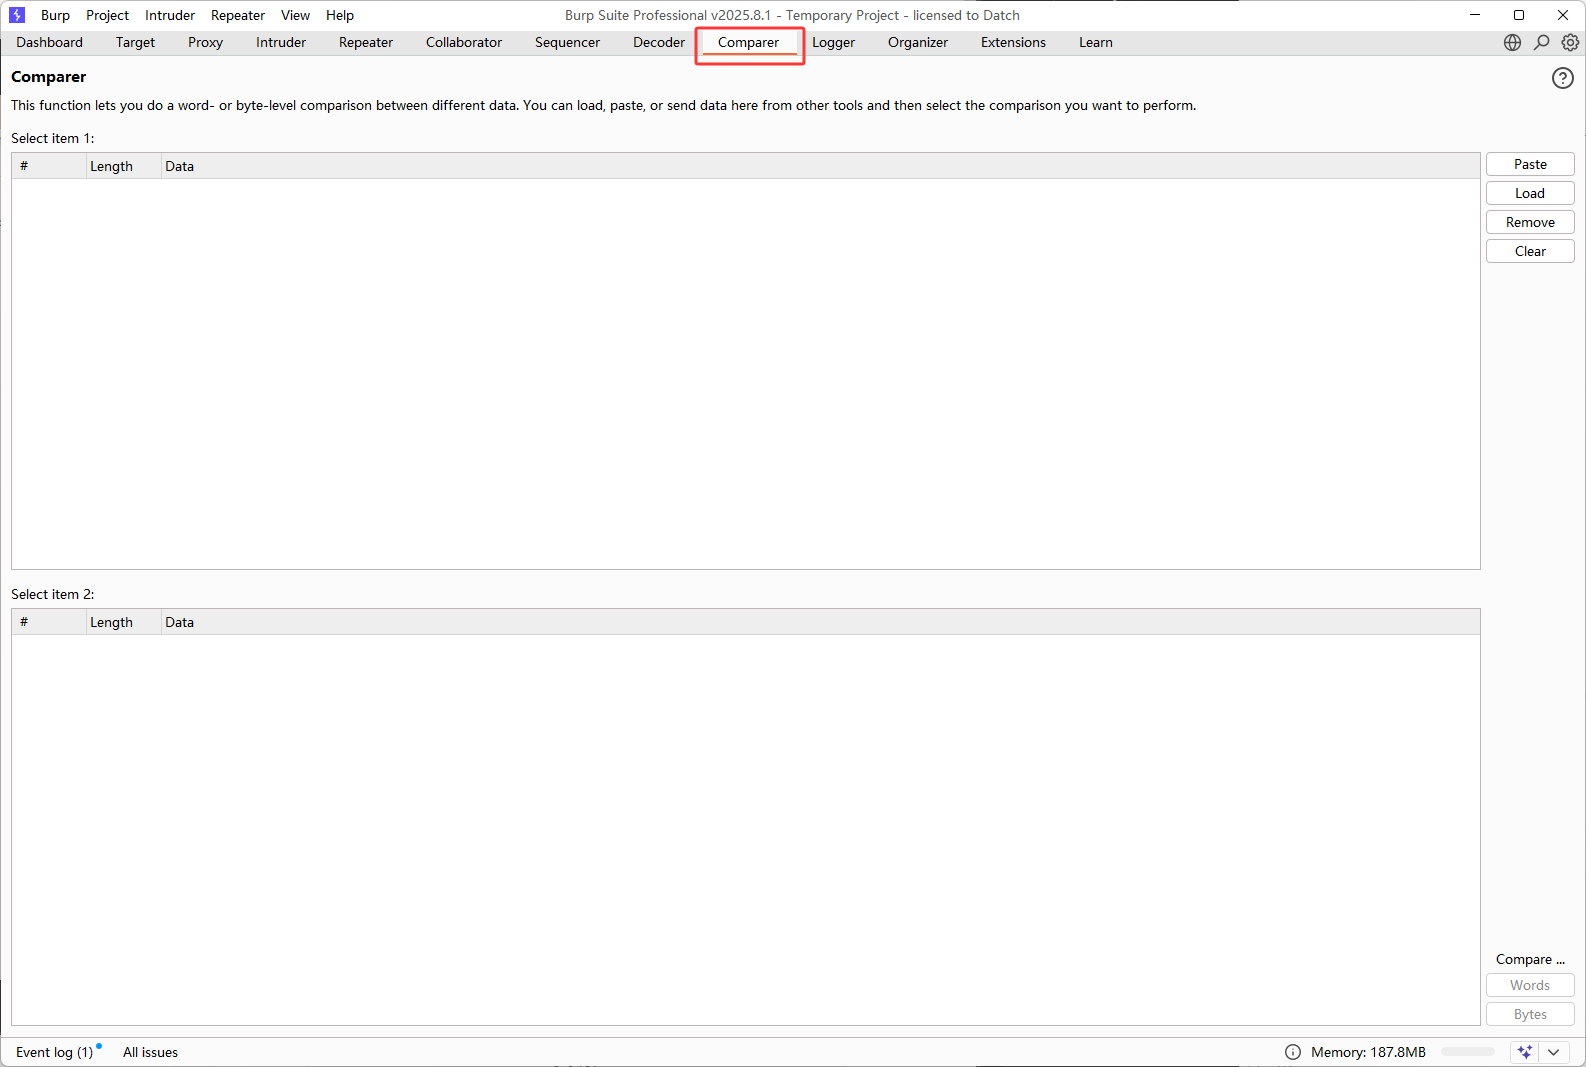Click the Burp Suite logo icon
This screenshot has height=1067, width=1586.
pyautogui.click(x=17, y=15)
